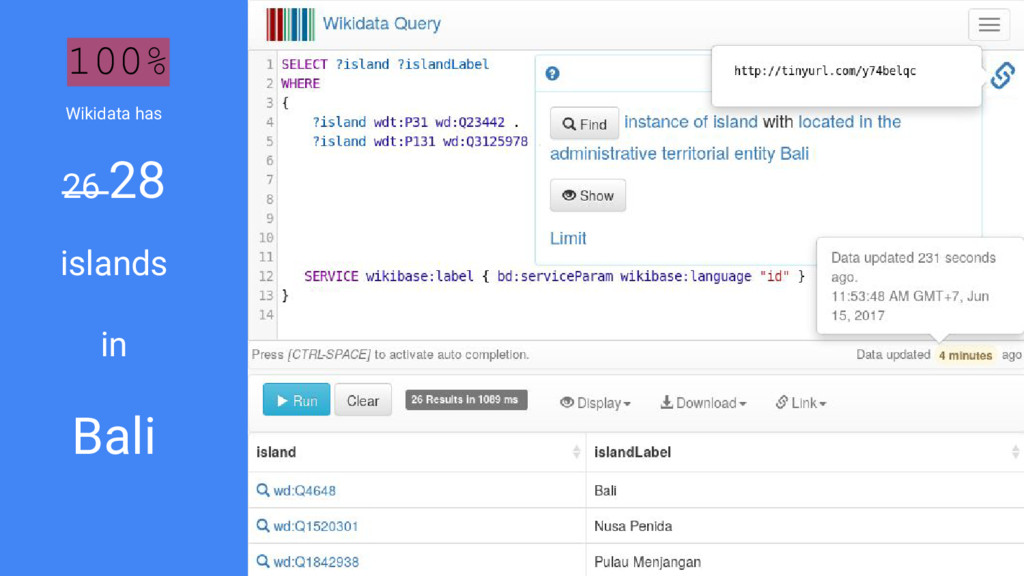Click the magnifier icon next to wd:Q1842938
Screen dimensions: 1024x576
coord(263,561)
